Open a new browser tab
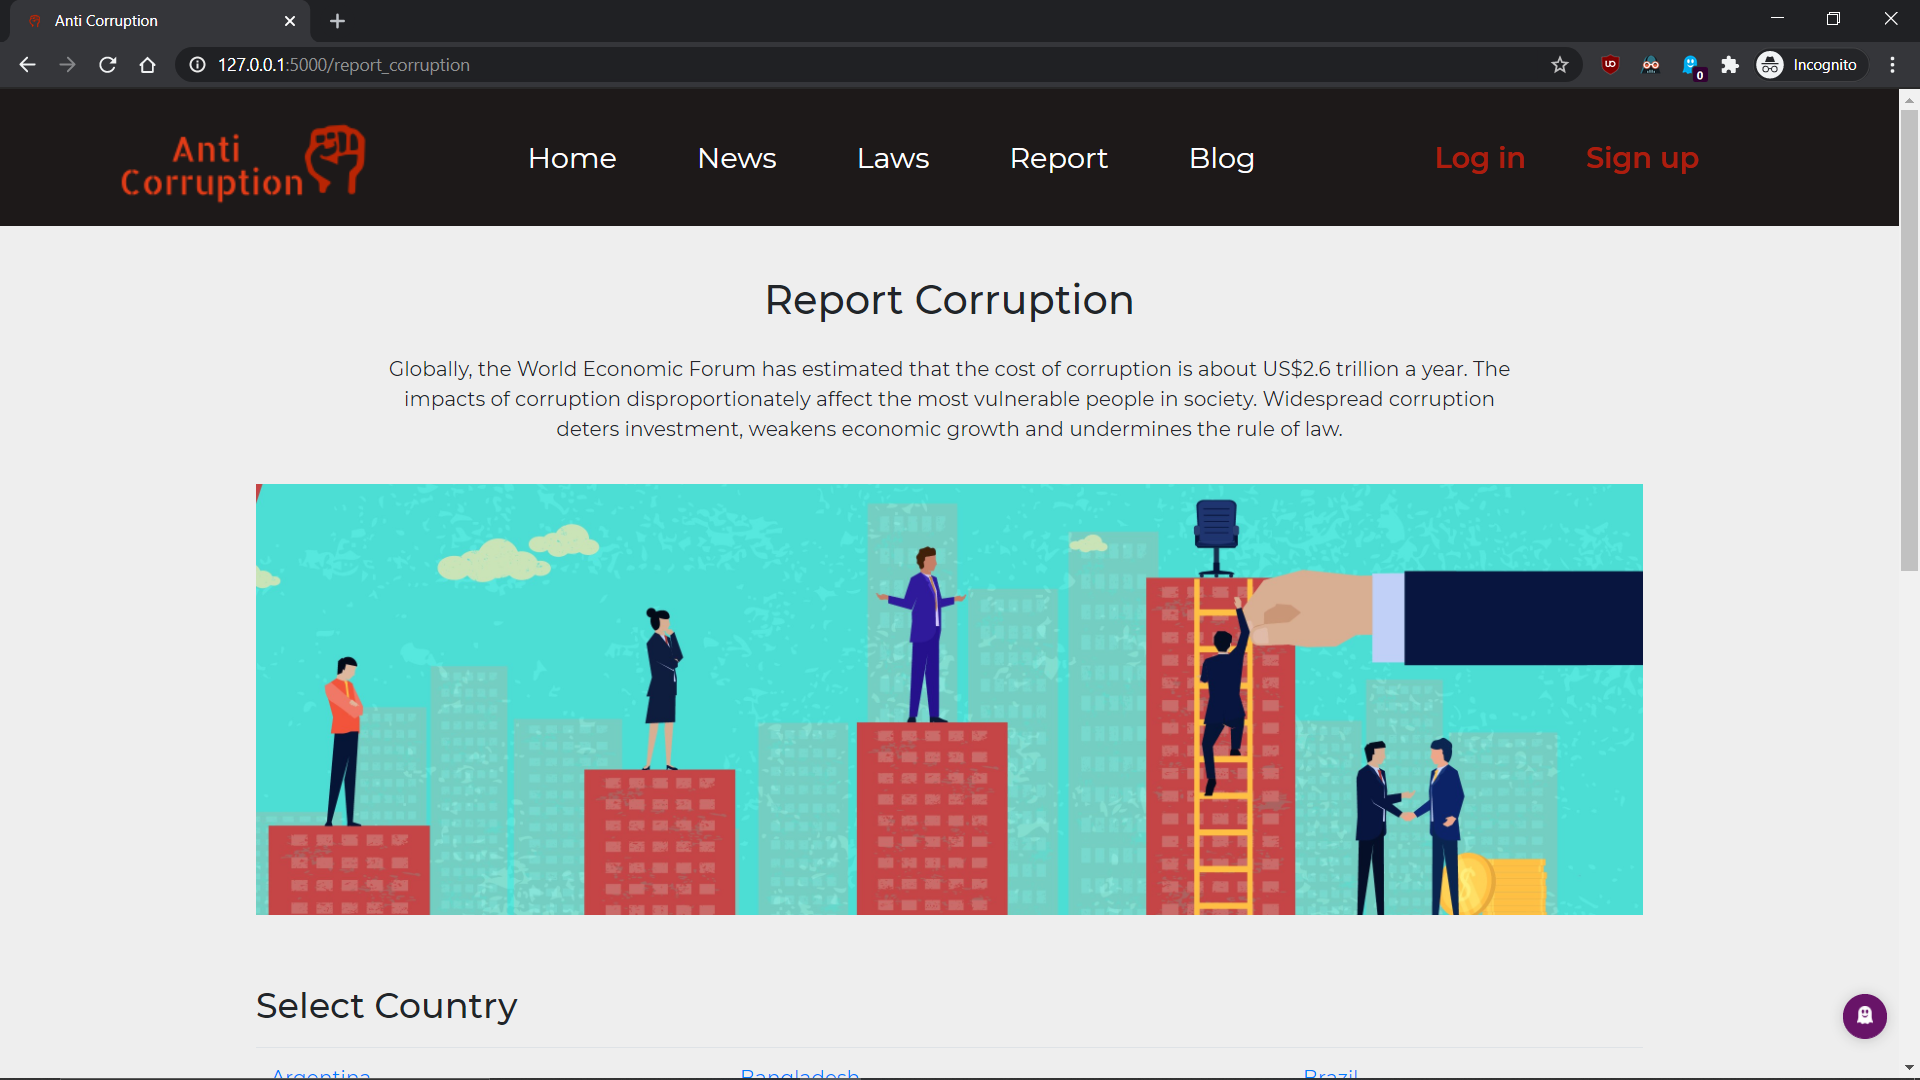The width and height of the screenshot is (1920, 1080). click(337, 21)
